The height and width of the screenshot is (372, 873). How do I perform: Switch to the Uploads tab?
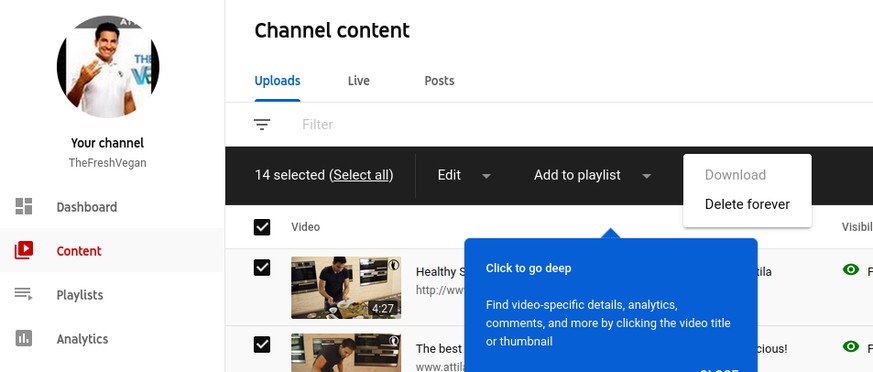point(277,81)
